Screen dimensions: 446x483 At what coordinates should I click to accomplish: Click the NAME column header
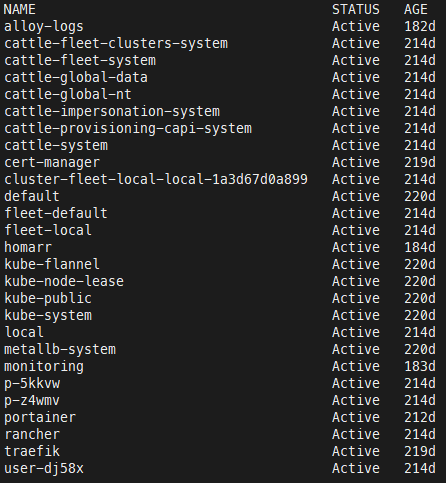(19, 9)
